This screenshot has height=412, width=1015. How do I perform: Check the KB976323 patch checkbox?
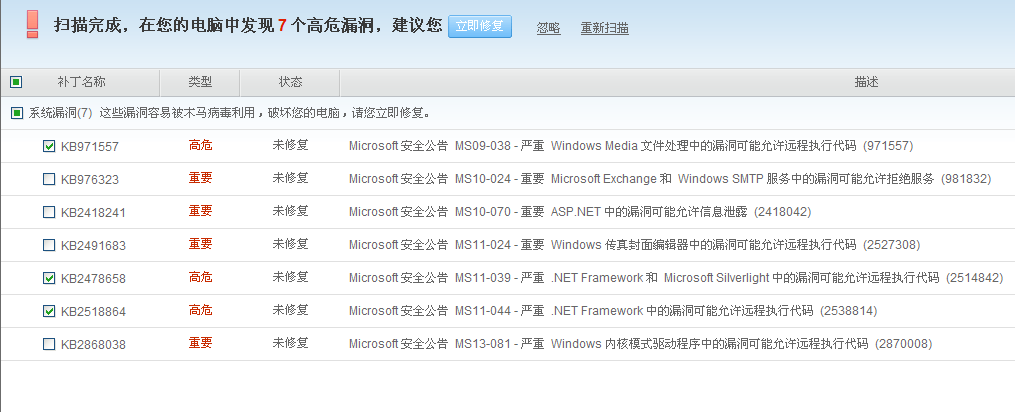pyautogui.click(x=49, y=179)
